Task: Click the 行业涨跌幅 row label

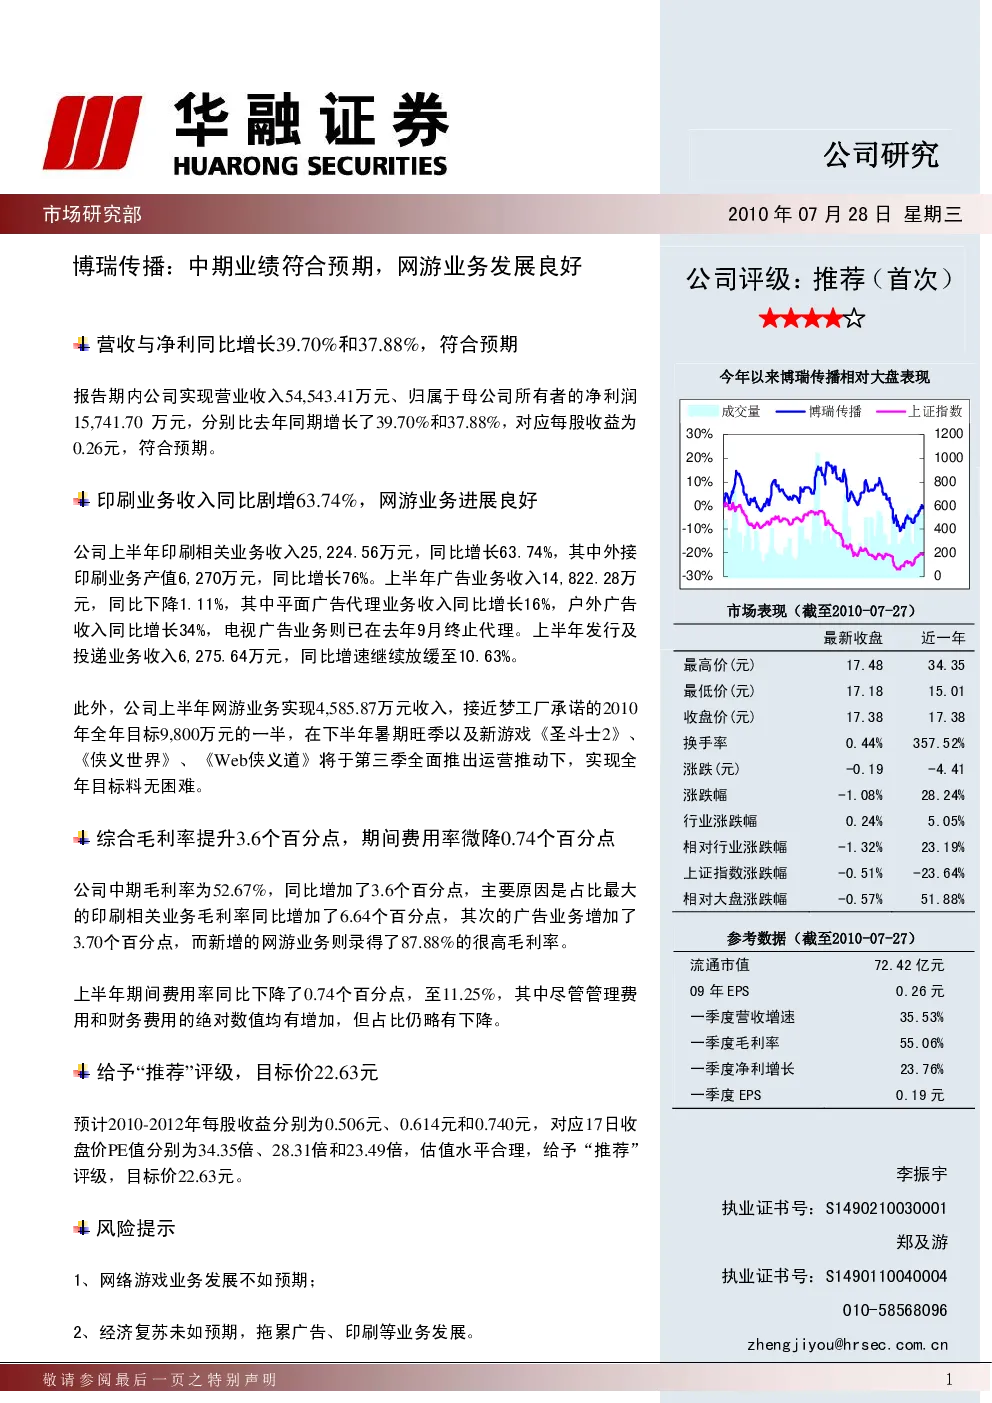Action: (720, 821)
